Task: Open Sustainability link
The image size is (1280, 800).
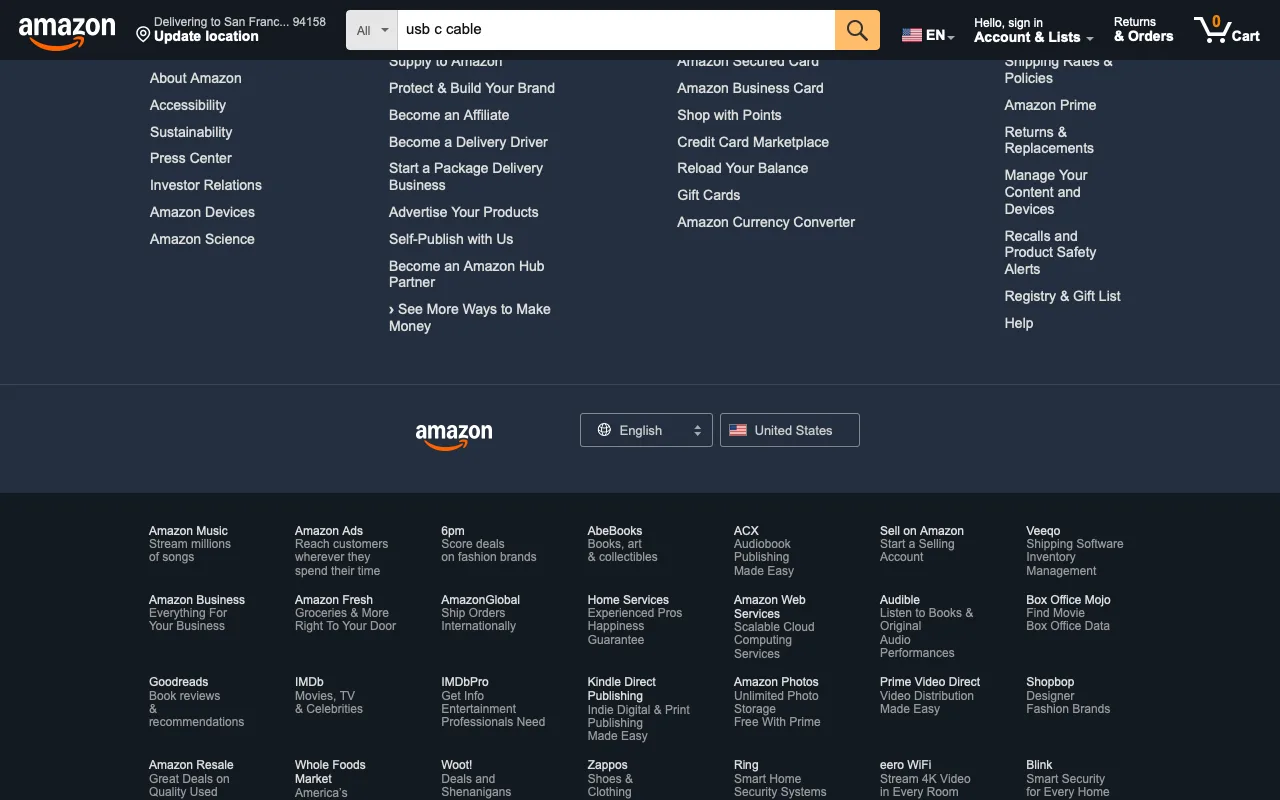Action: pos(191,132)
